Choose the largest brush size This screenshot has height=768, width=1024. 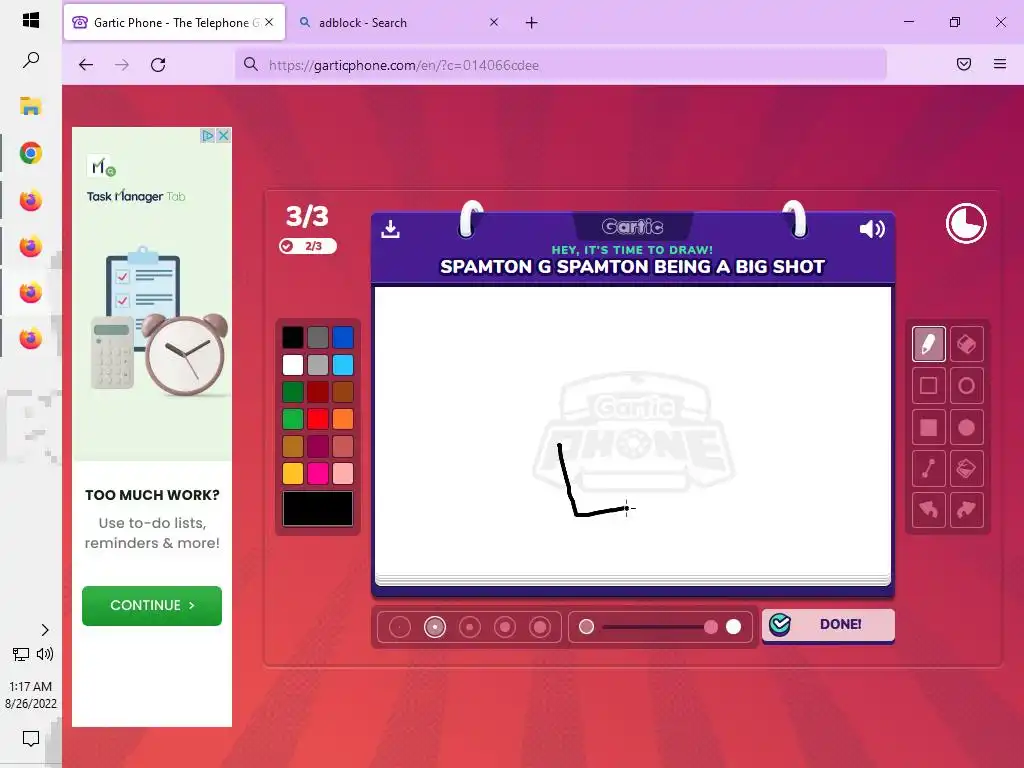click(540, 627)
